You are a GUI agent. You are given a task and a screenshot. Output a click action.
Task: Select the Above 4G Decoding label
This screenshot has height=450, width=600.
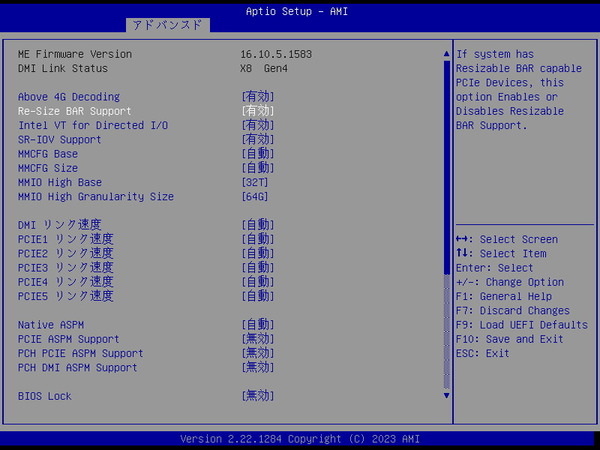[x=69, y=97]
